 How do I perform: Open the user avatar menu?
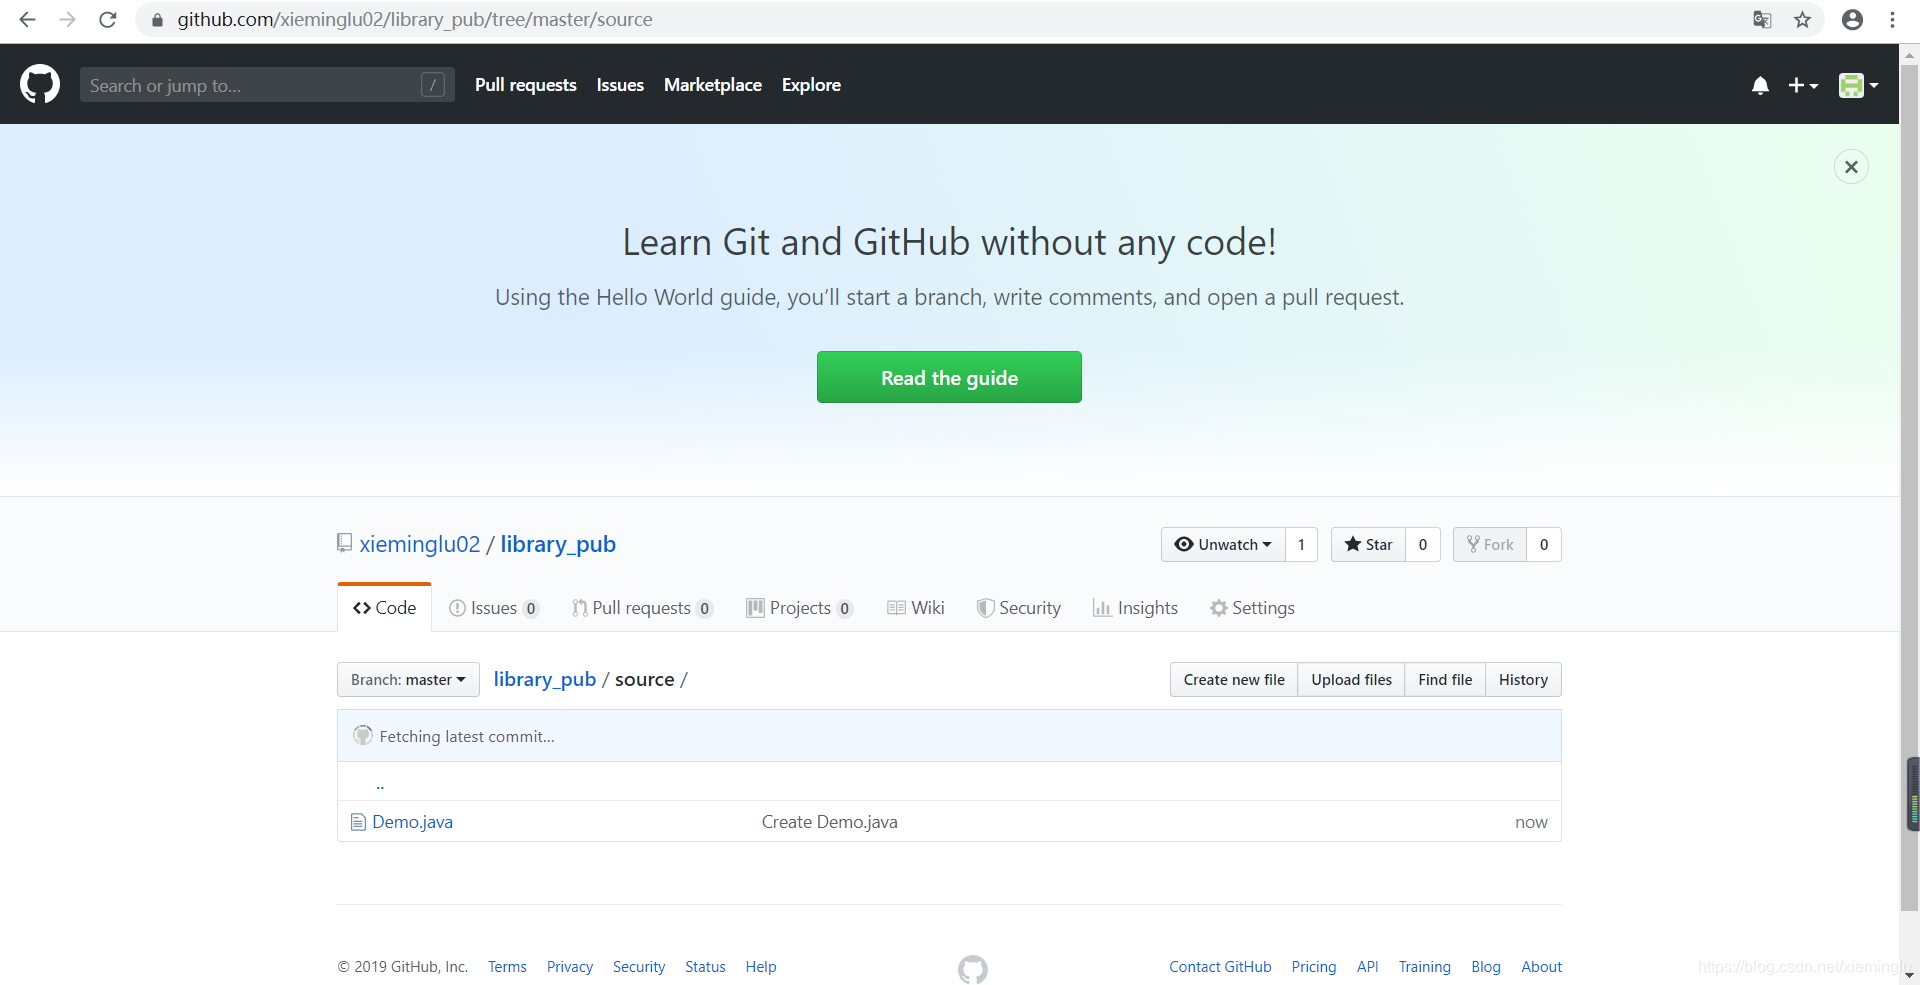1858,86
